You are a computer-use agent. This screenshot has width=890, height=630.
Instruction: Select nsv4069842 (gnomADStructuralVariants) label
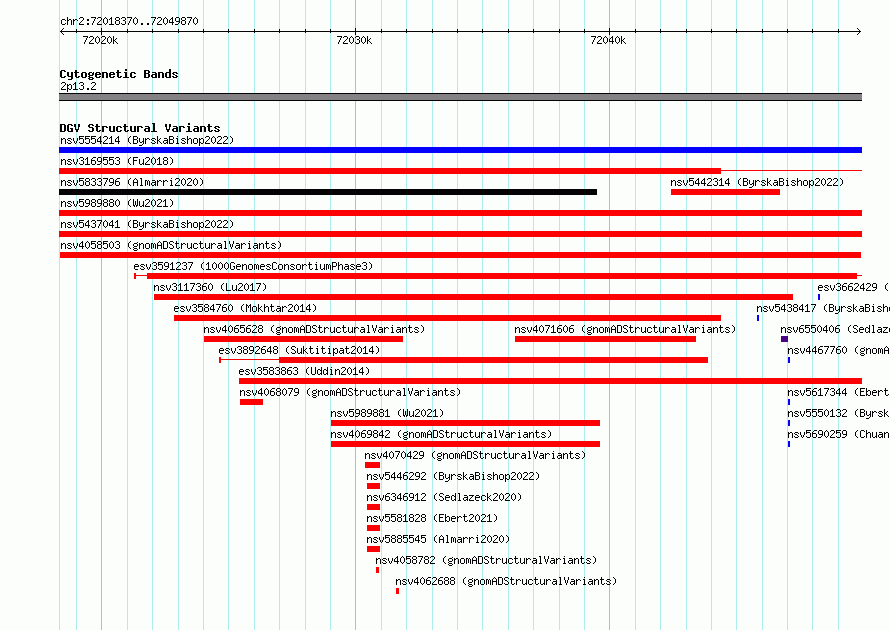(x=441, y=434)
